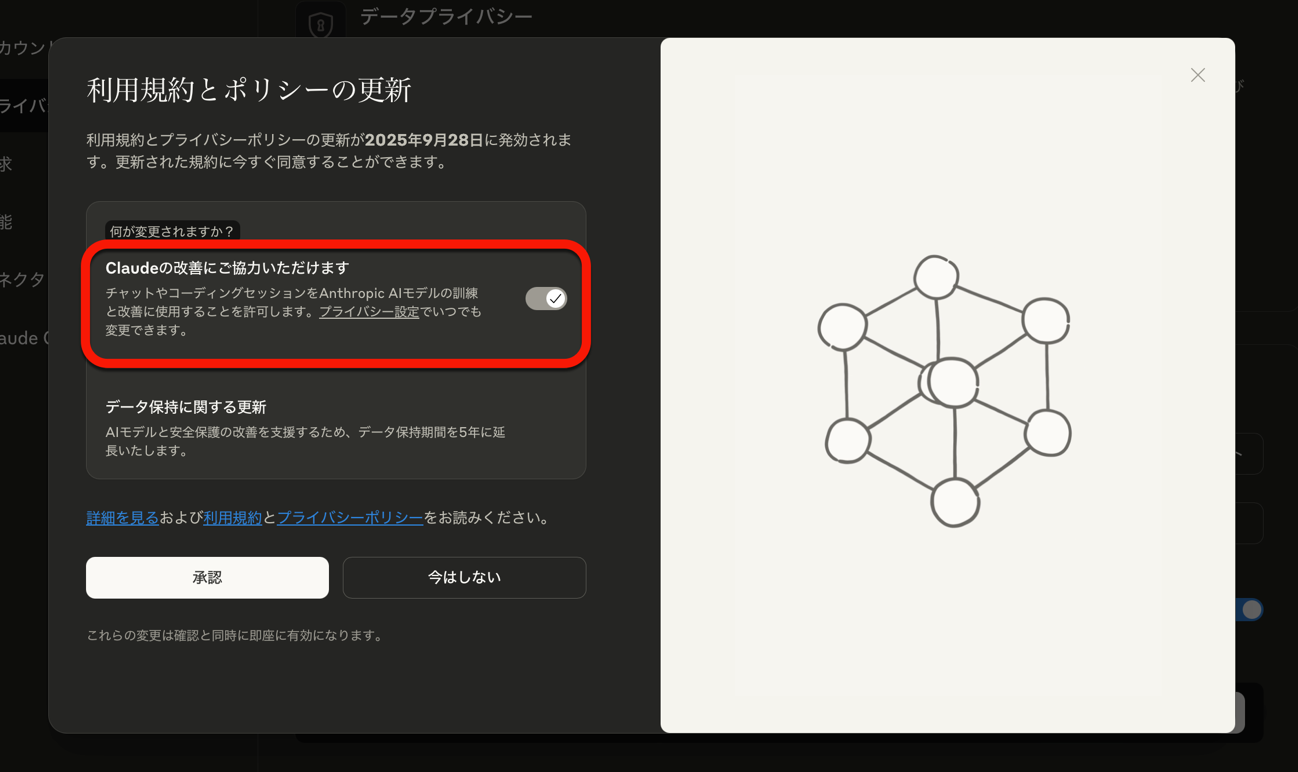Select the プライバシー sidebar item
The height and width of the screenshot is (772, 1298).
[x=22, y=106]
